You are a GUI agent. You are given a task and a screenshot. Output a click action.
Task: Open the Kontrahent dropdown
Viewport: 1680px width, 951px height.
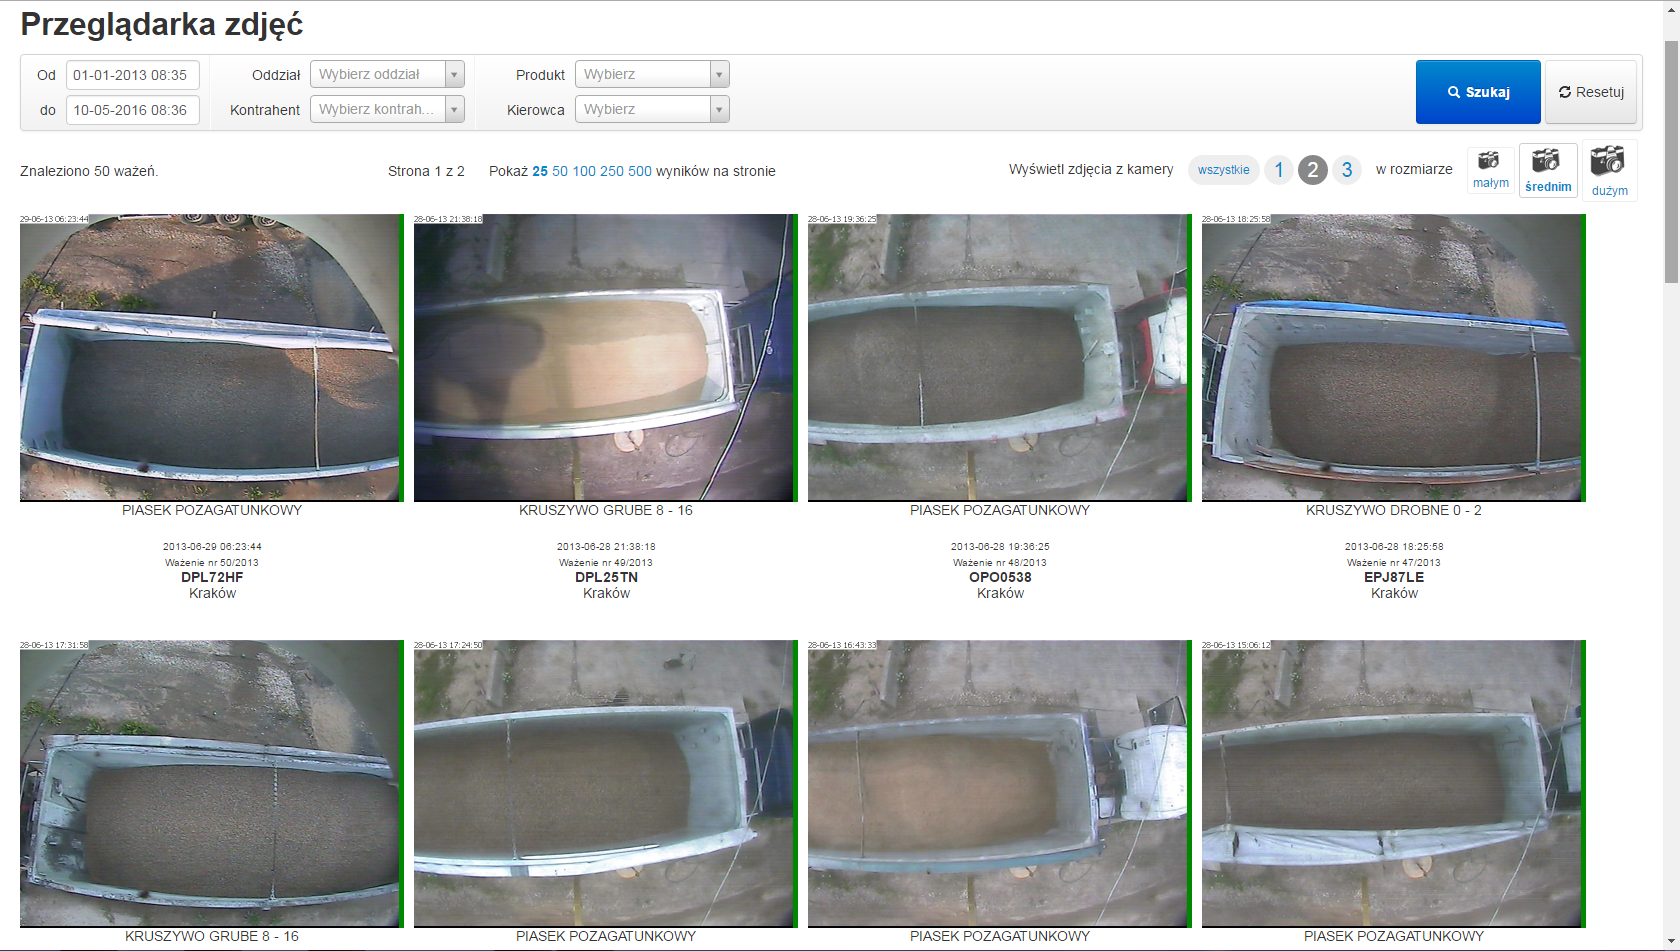coord(387,109)
